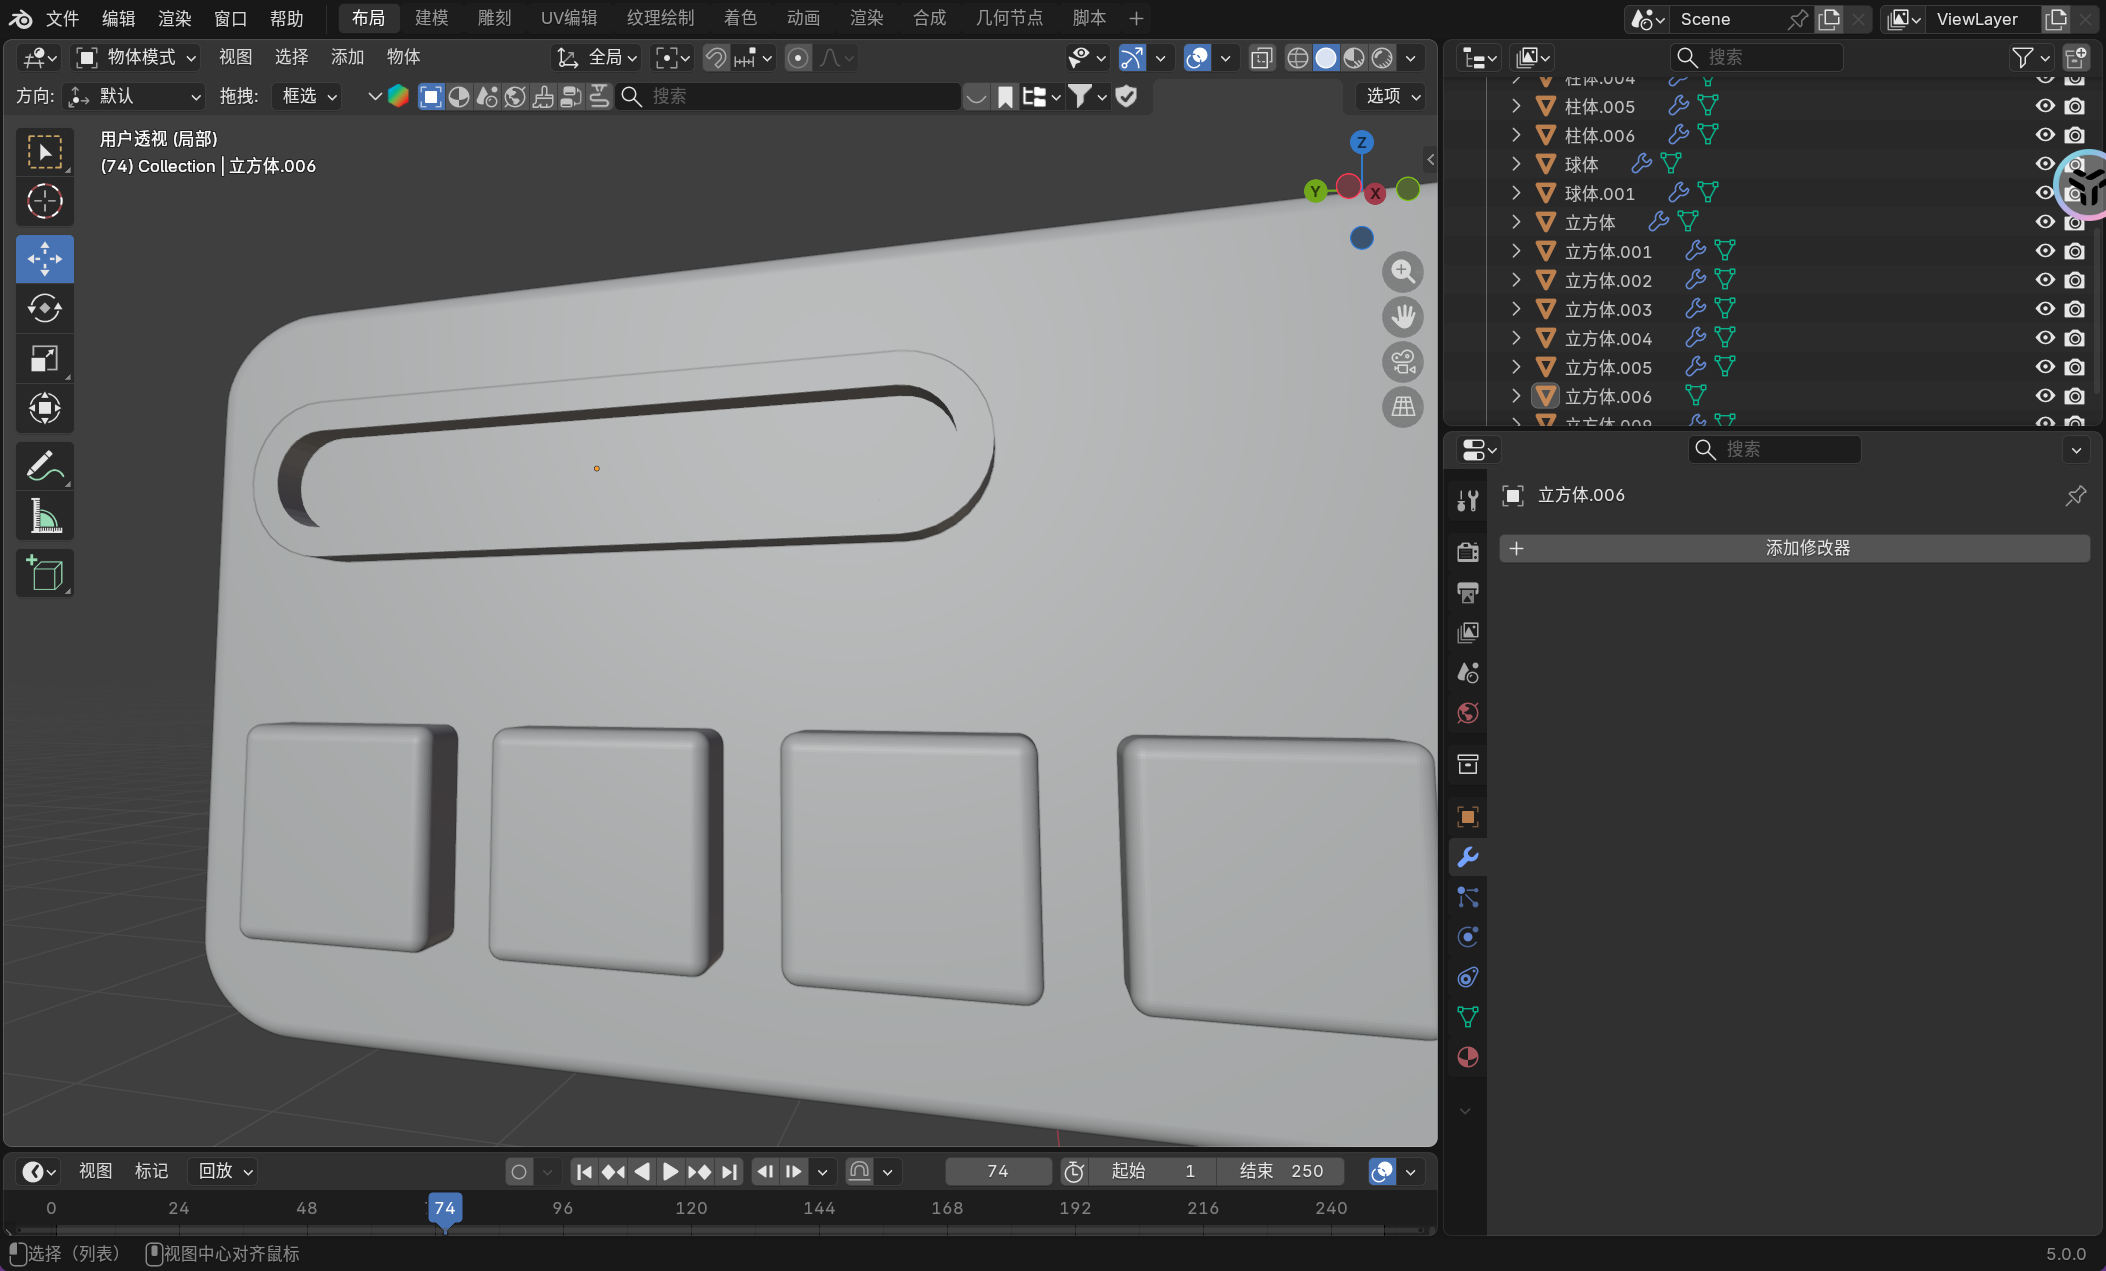Expand the 立方体.001 tree item

[1516, 251]
